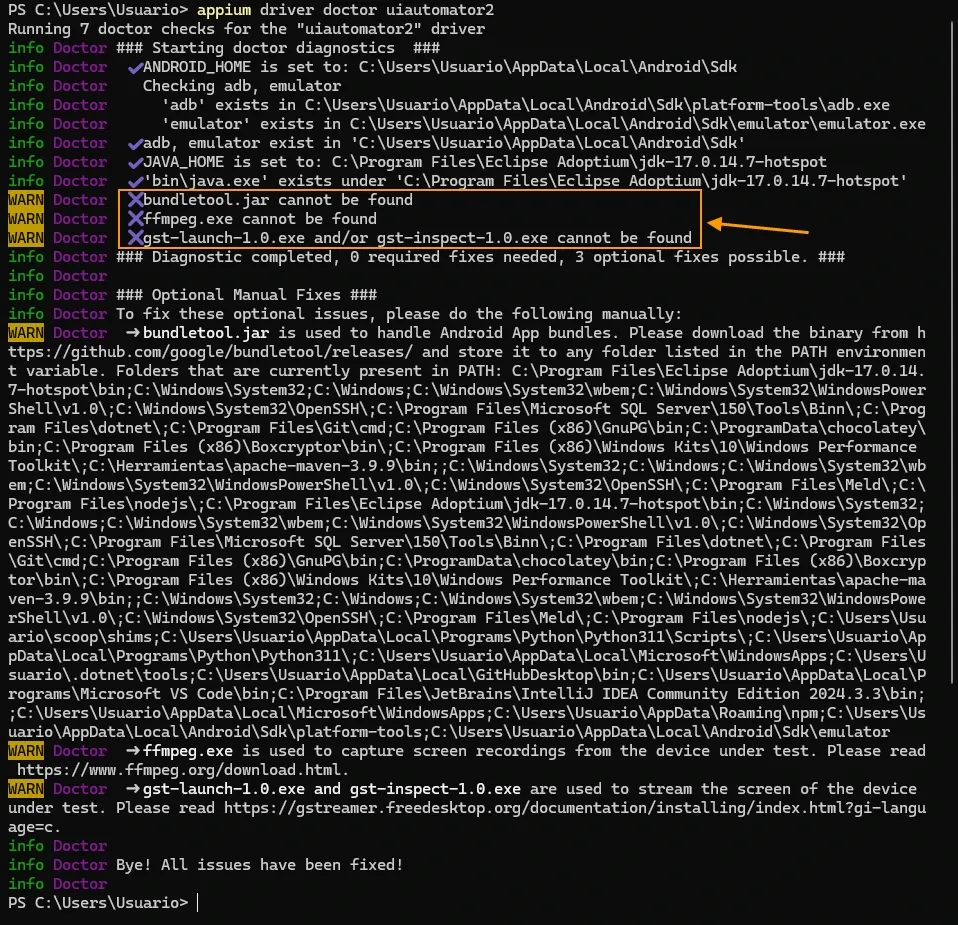Click the X mark beside bundletool.jar cannot be found

coord(135,200)
